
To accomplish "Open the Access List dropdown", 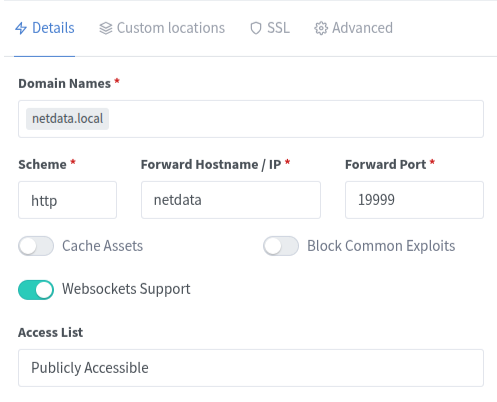I will [x=251, y=368].
